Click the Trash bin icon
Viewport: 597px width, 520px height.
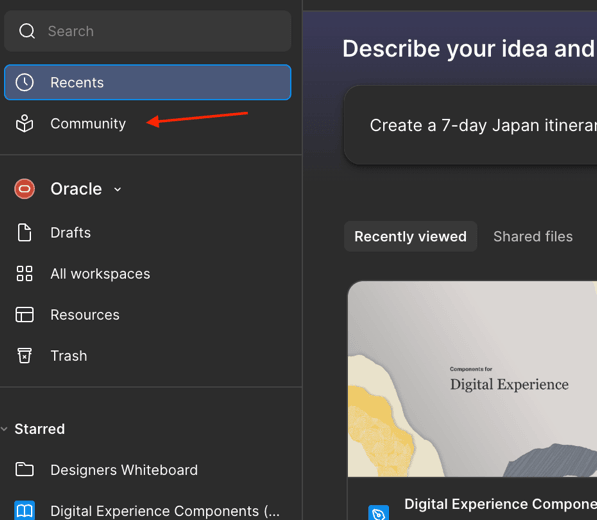point(25,356)
